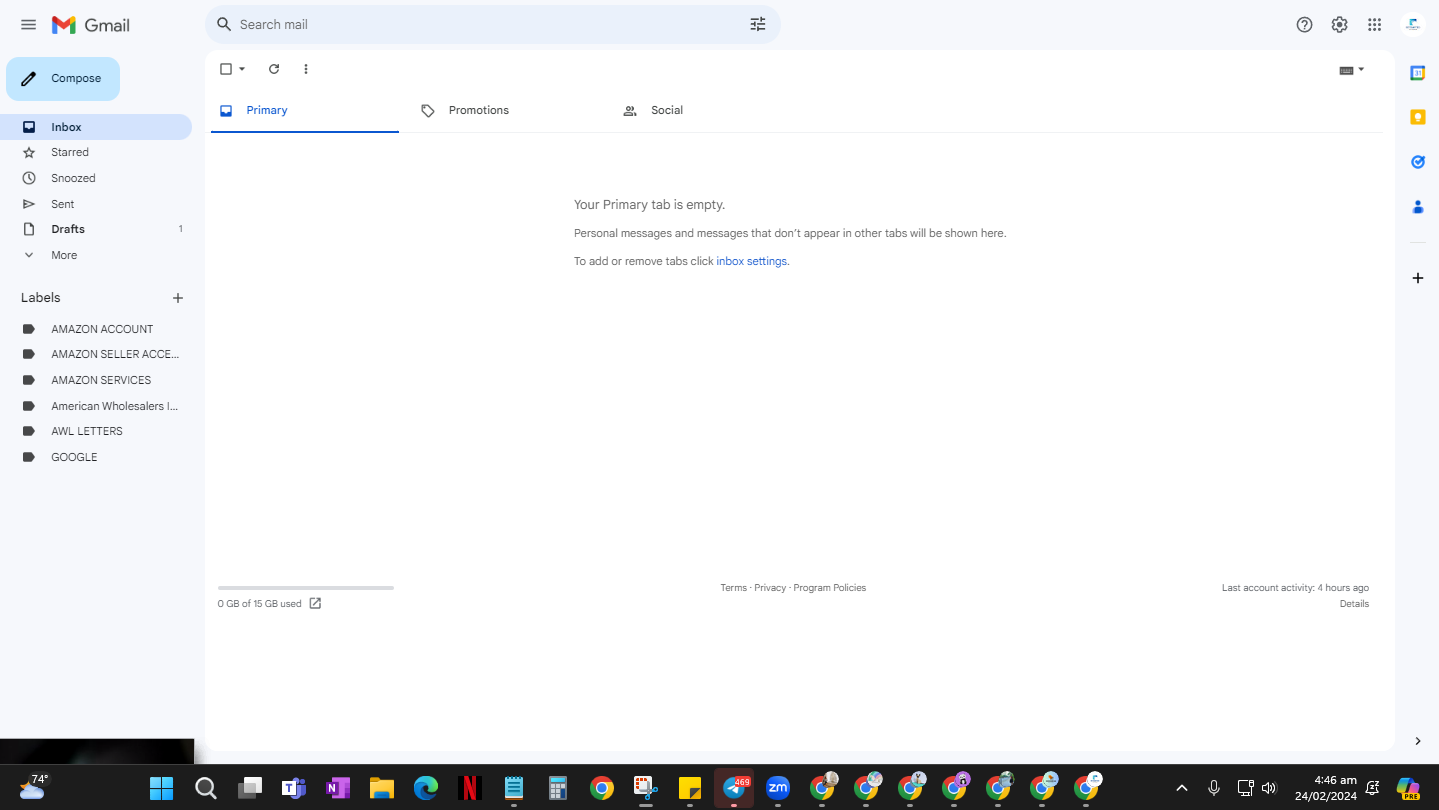Tick the select all checkbox
The width and height of the screenshot is (1439, 810).
(x=226, y=69)
